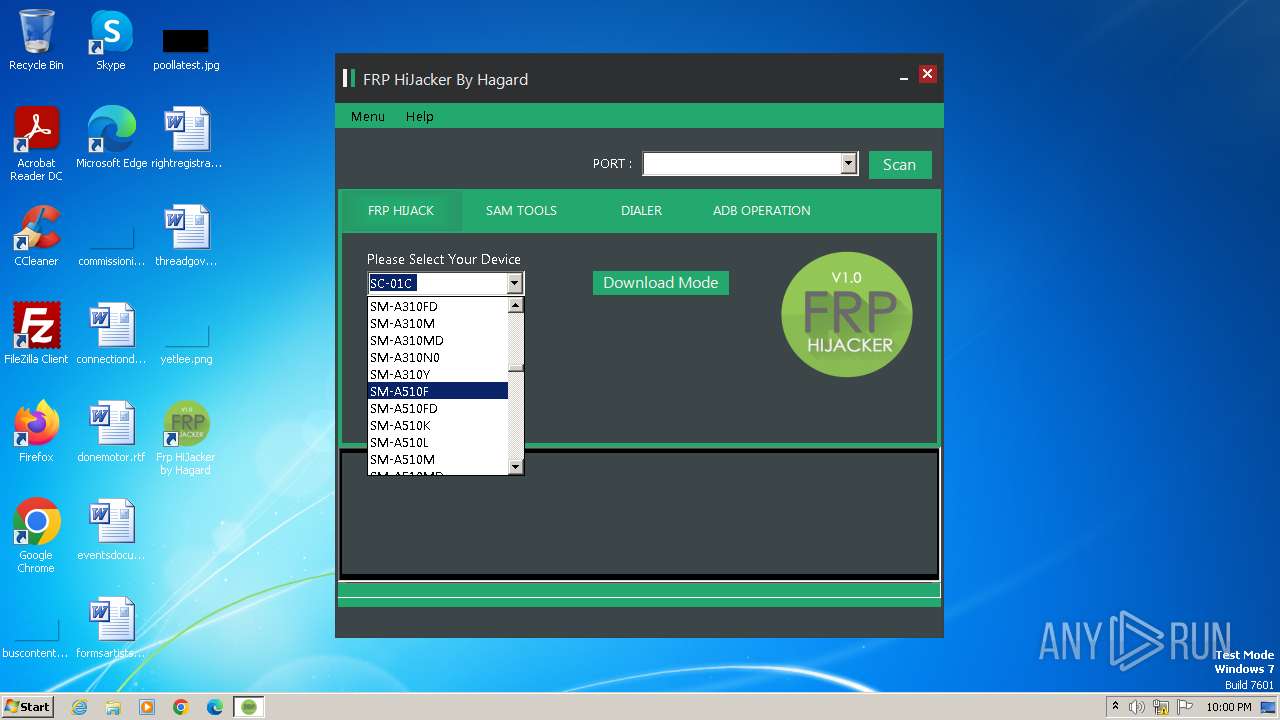Click the Scan button
Viewport: 1280px width, 720px height.
click(x=899, y=165)
